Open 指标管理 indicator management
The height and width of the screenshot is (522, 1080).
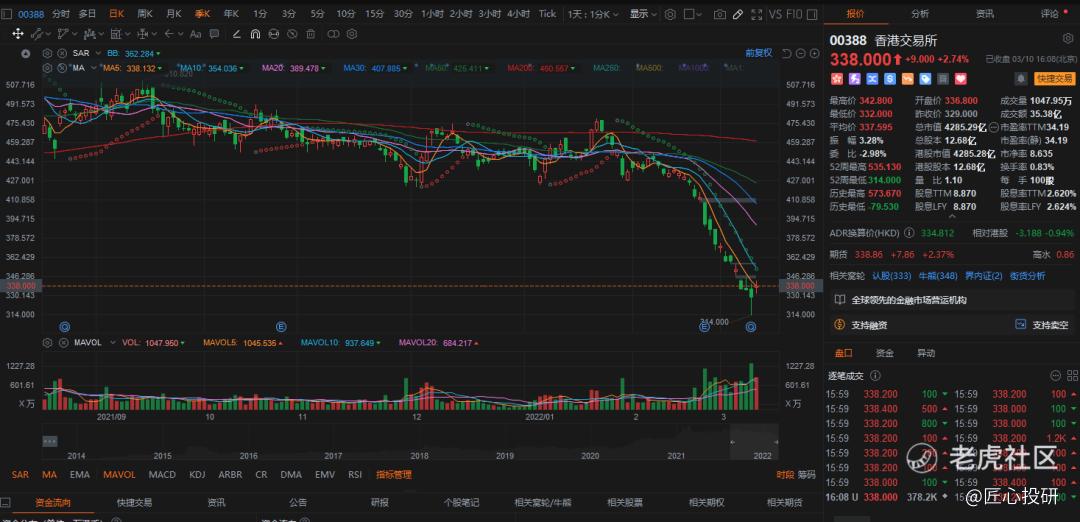point(393,474)
